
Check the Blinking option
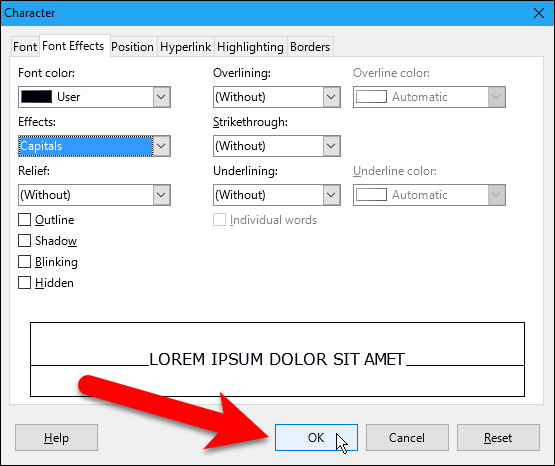[x=24, y=262]
